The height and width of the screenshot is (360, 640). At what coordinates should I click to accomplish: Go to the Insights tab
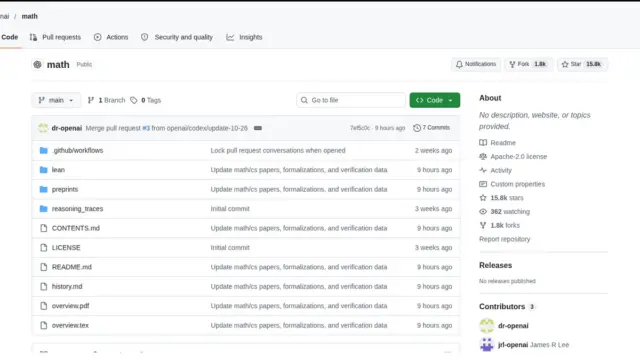(244, 37)
